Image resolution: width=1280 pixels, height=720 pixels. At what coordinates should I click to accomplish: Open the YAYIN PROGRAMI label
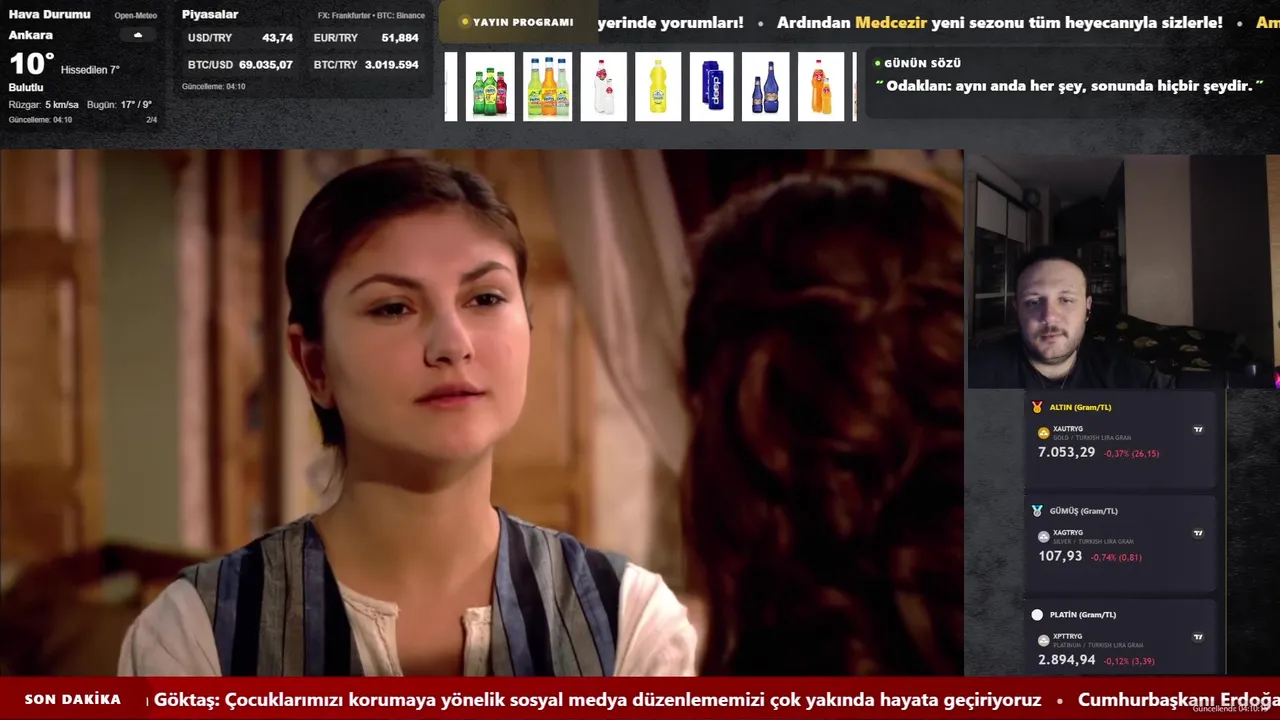click(523, 22)
